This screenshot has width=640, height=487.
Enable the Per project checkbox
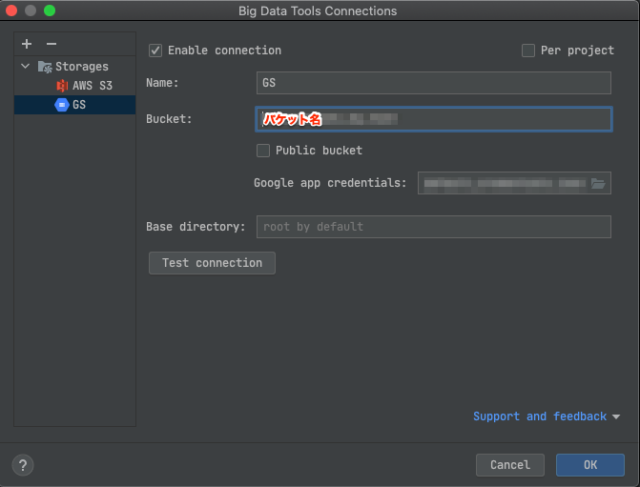click(528, 51)
